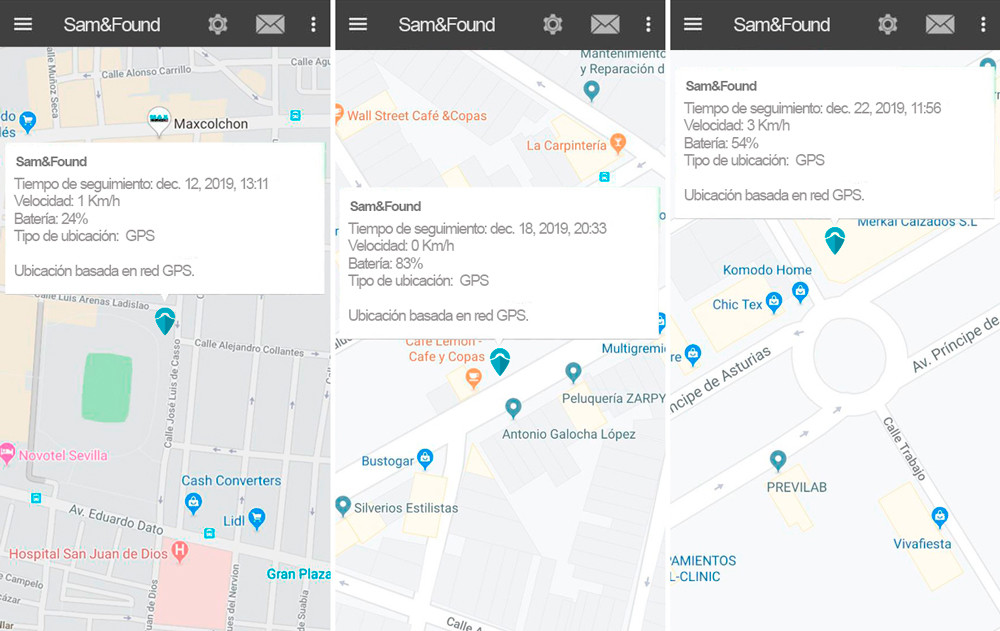This screenshot has height=631, width=1000.
Task: Select La Carpintería bar pin
Action: click(x=617, y=144)
